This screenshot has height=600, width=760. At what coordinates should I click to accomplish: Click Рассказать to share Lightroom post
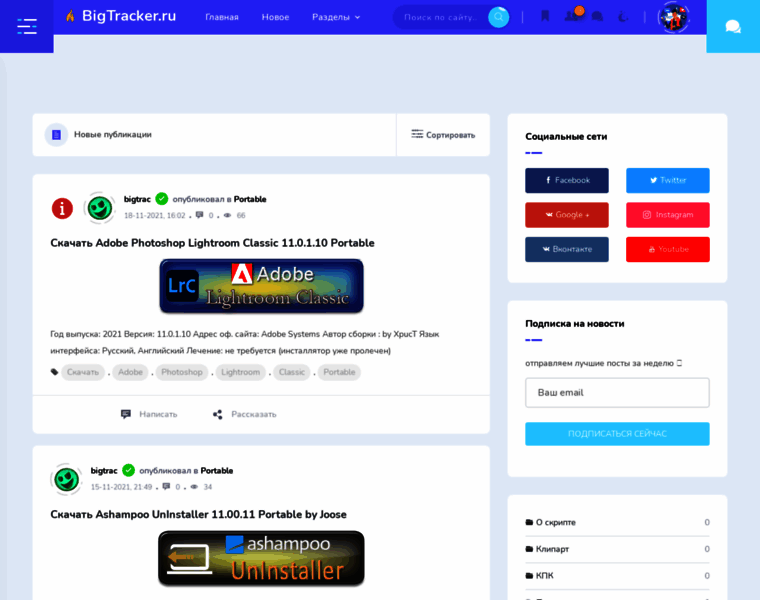(245, 414)
